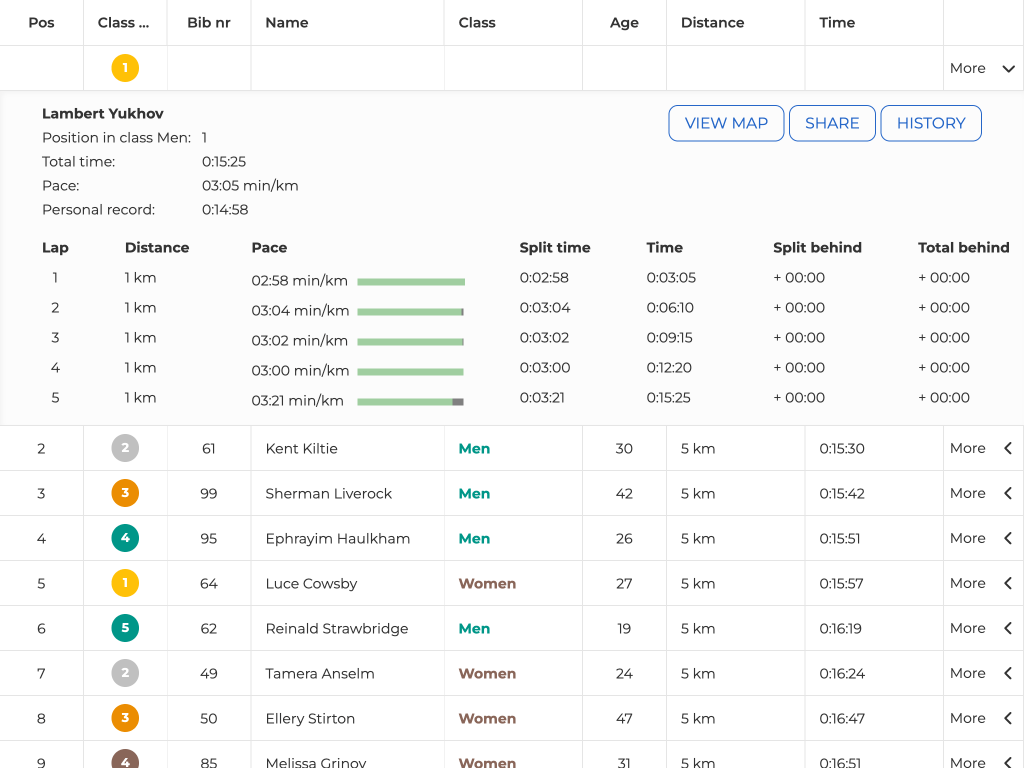This screenshot has width=1024, height=768.
Task: Click the lap 5 pace bar
Action: (x=410, y=401)
